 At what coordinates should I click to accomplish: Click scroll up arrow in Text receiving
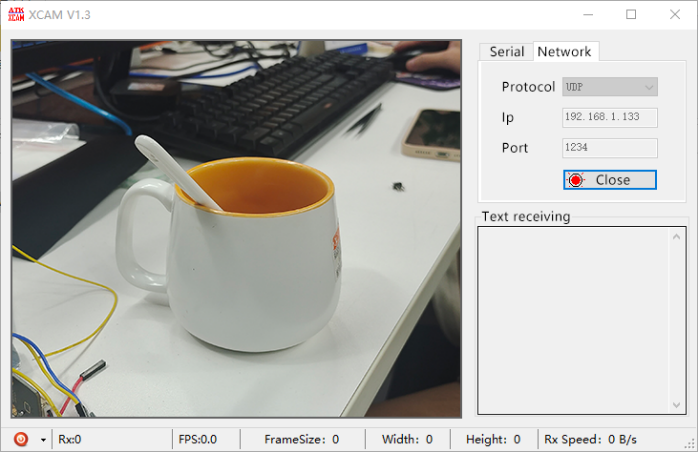point(676,237)
